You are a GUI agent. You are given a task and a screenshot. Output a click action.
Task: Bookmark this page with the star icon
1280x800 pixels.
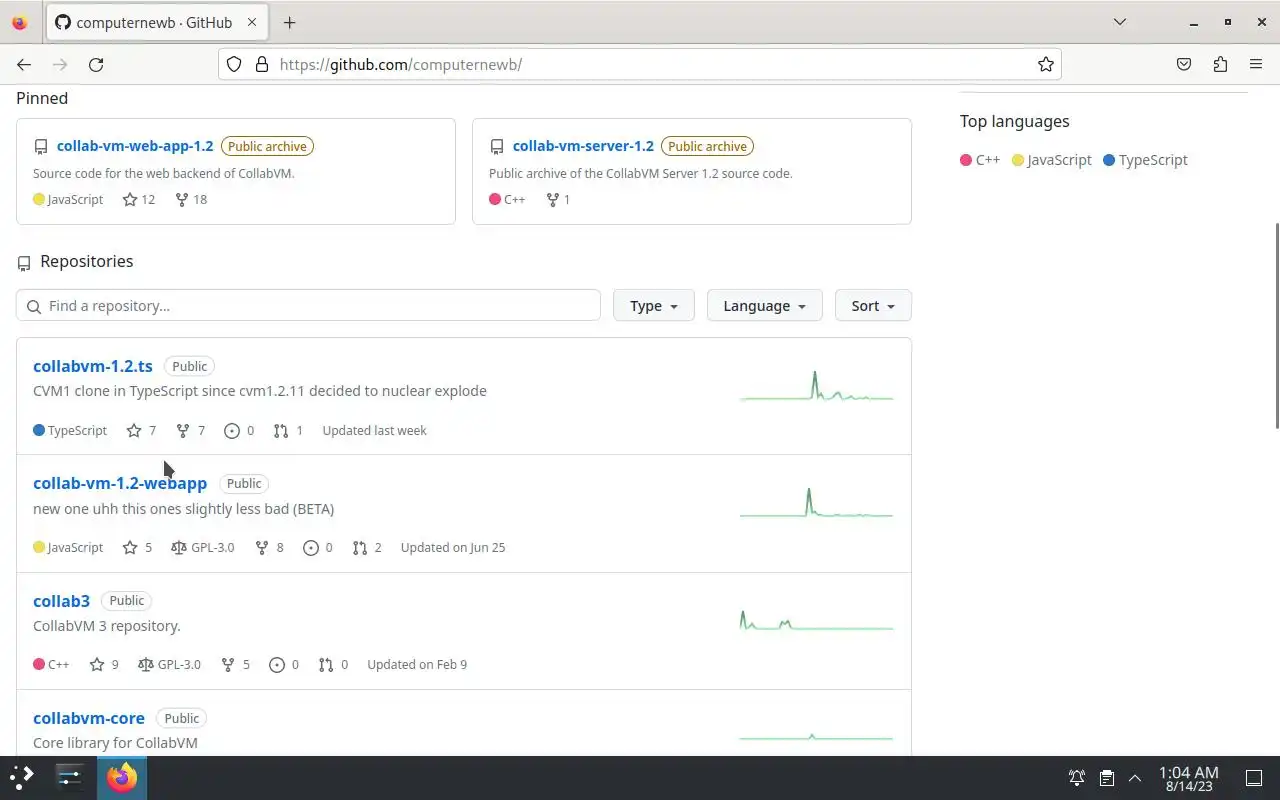1045,64
